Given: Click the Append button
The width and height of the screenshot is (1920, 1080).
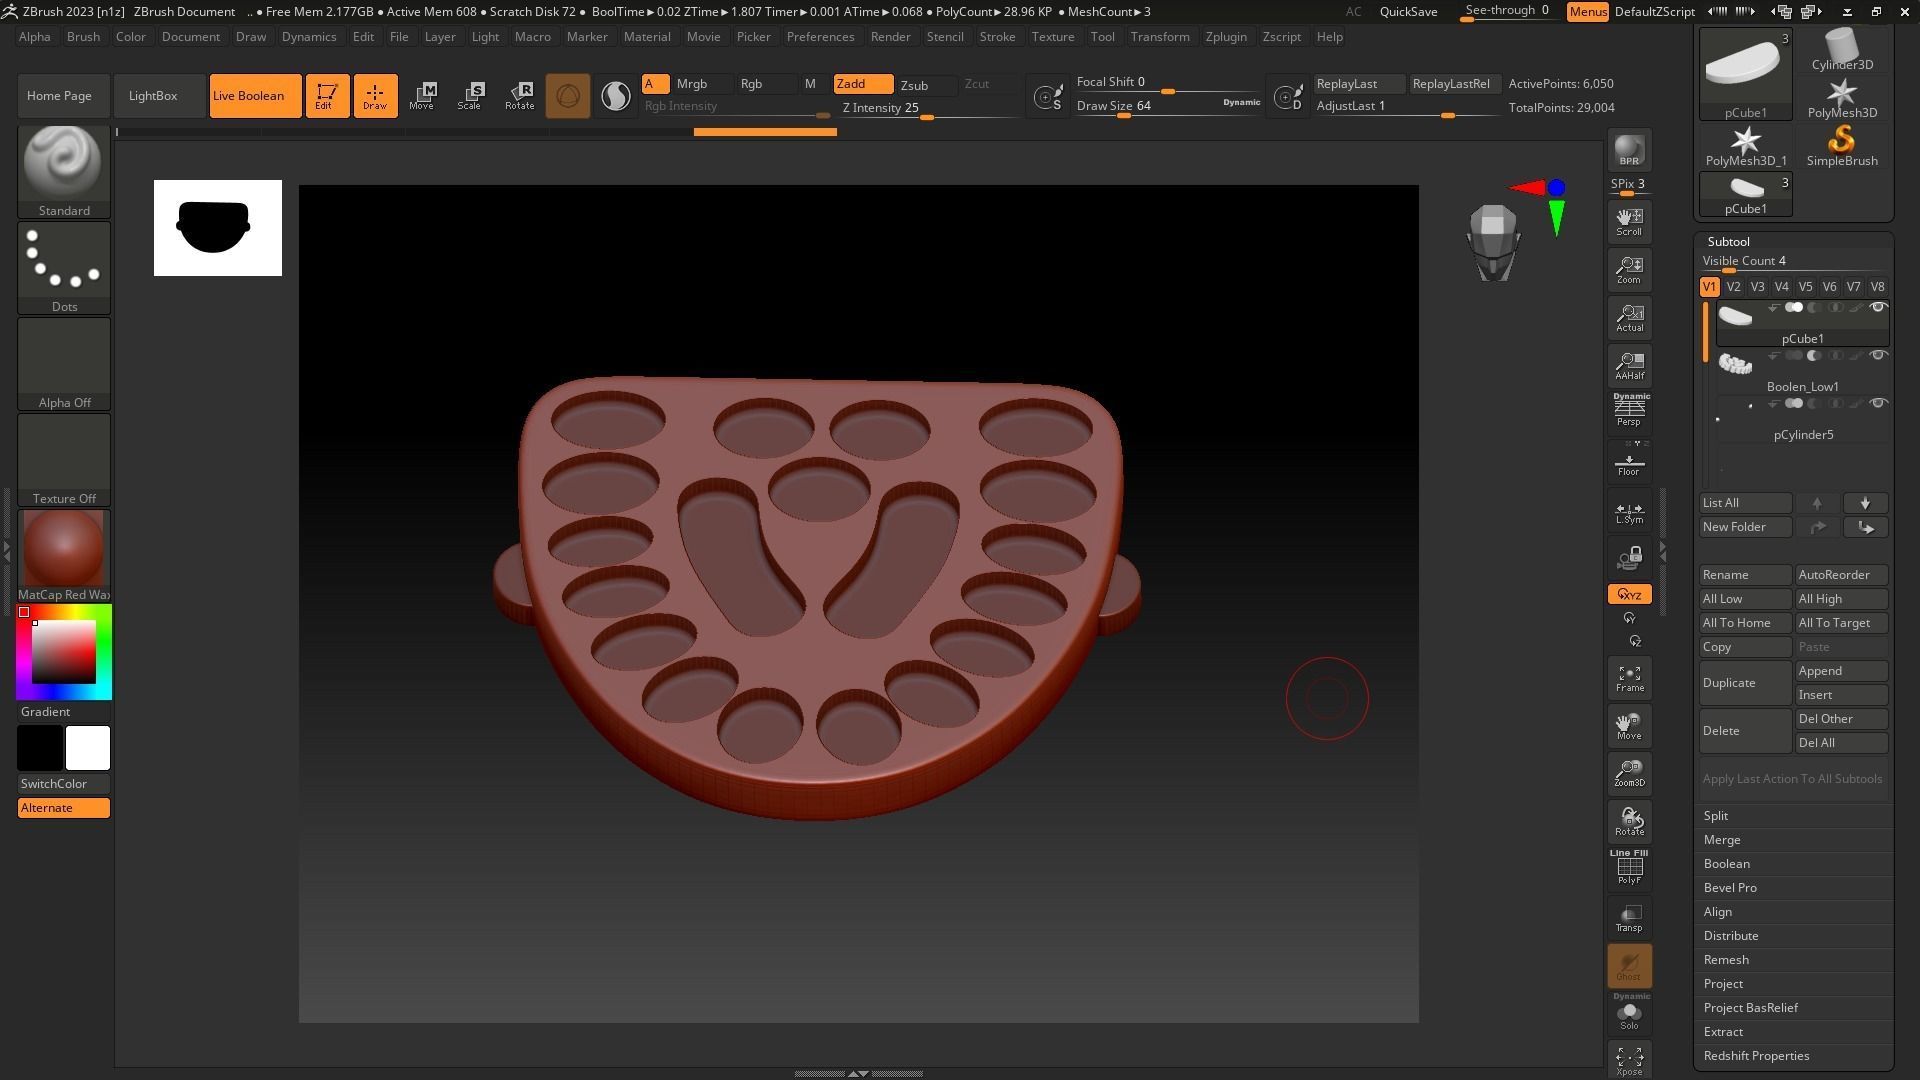Looking at the screenshot, I should click(1840, 671).
